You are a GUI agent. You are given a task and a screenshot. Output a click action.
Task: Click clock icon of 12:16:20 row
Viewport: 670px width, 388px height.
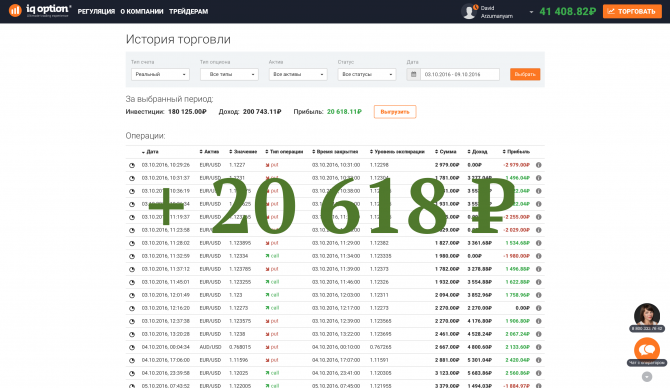132,308
